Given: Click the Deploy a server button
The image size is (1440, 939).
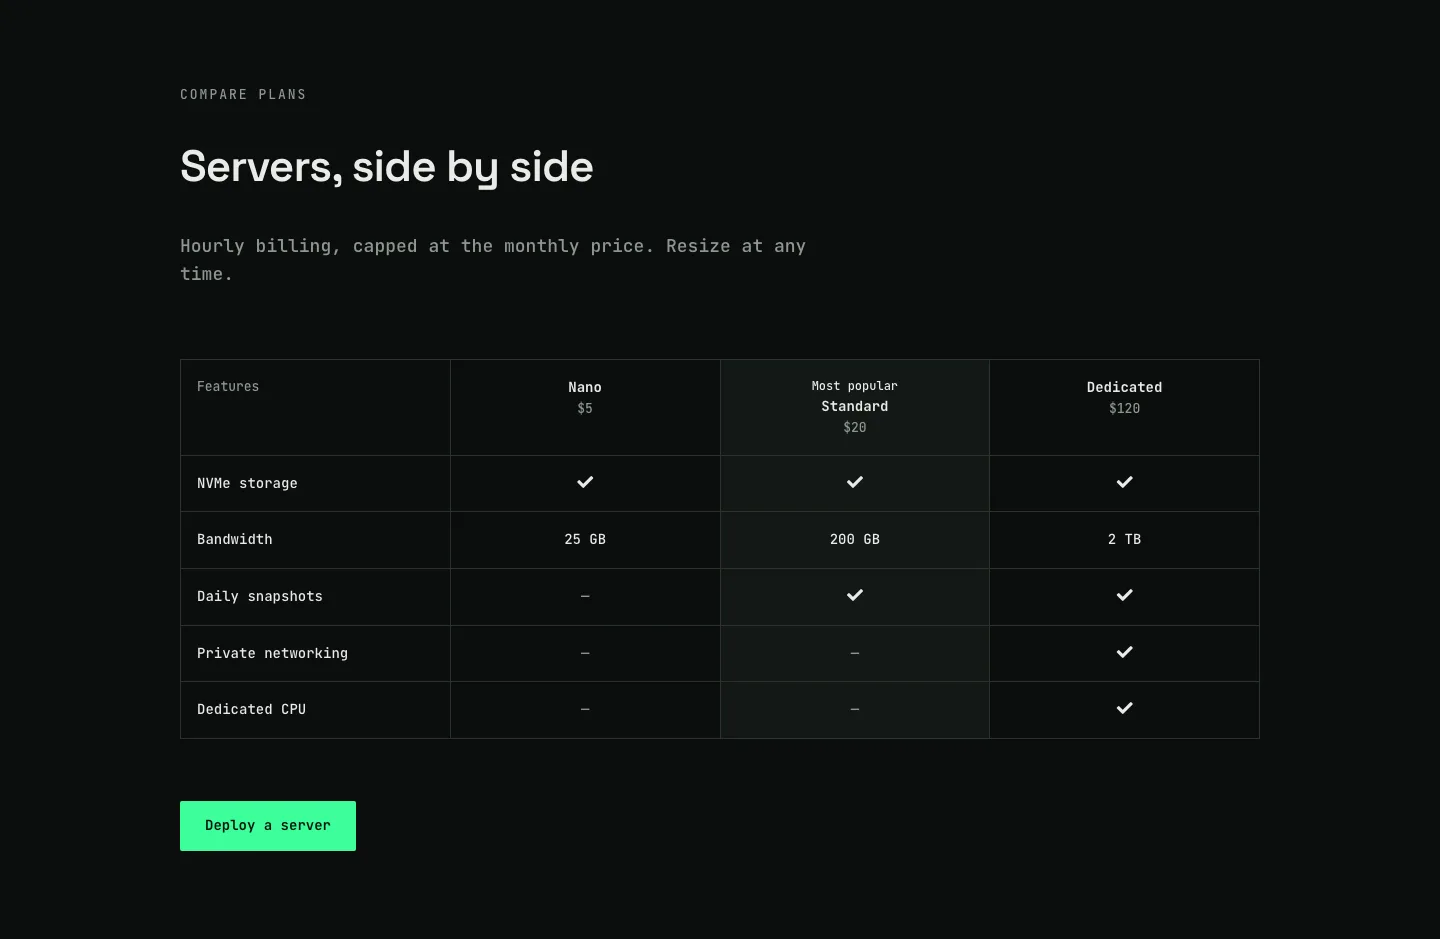Looking at the screenshot, I should point(268,826).
